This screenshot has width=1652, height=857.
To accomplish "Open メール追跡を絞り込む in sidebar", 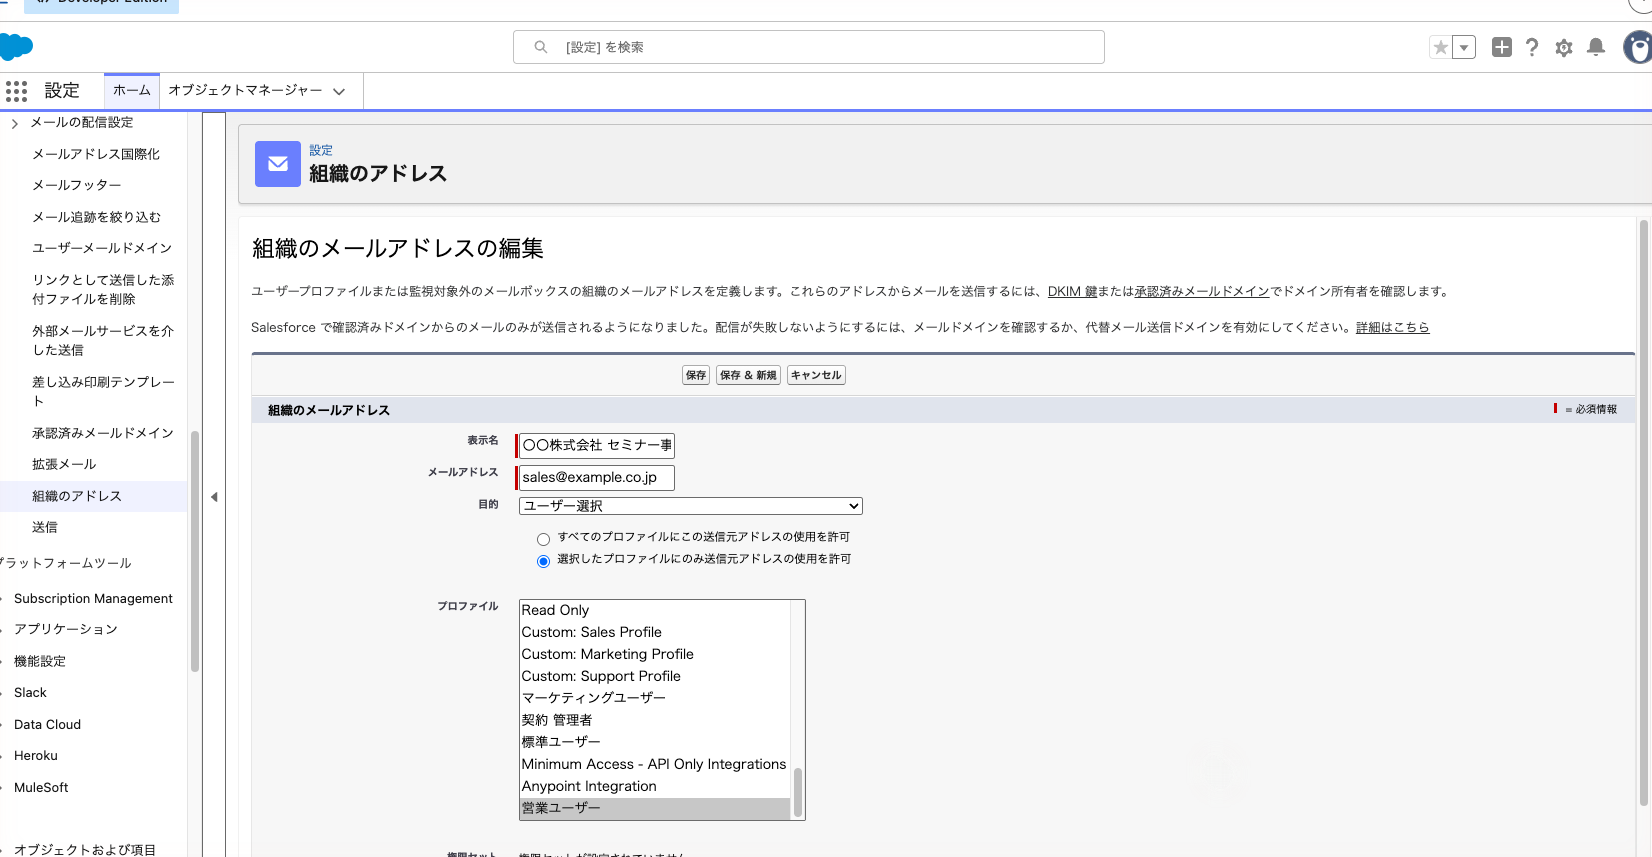I will 96,217.
